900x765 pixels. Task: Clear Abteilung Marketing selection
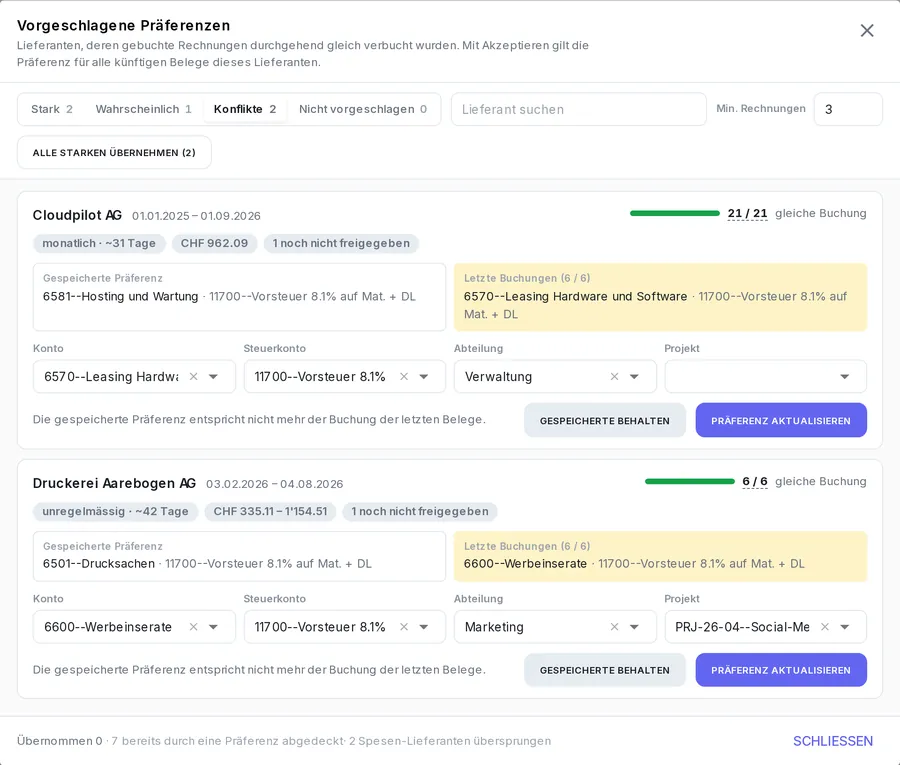614,627
